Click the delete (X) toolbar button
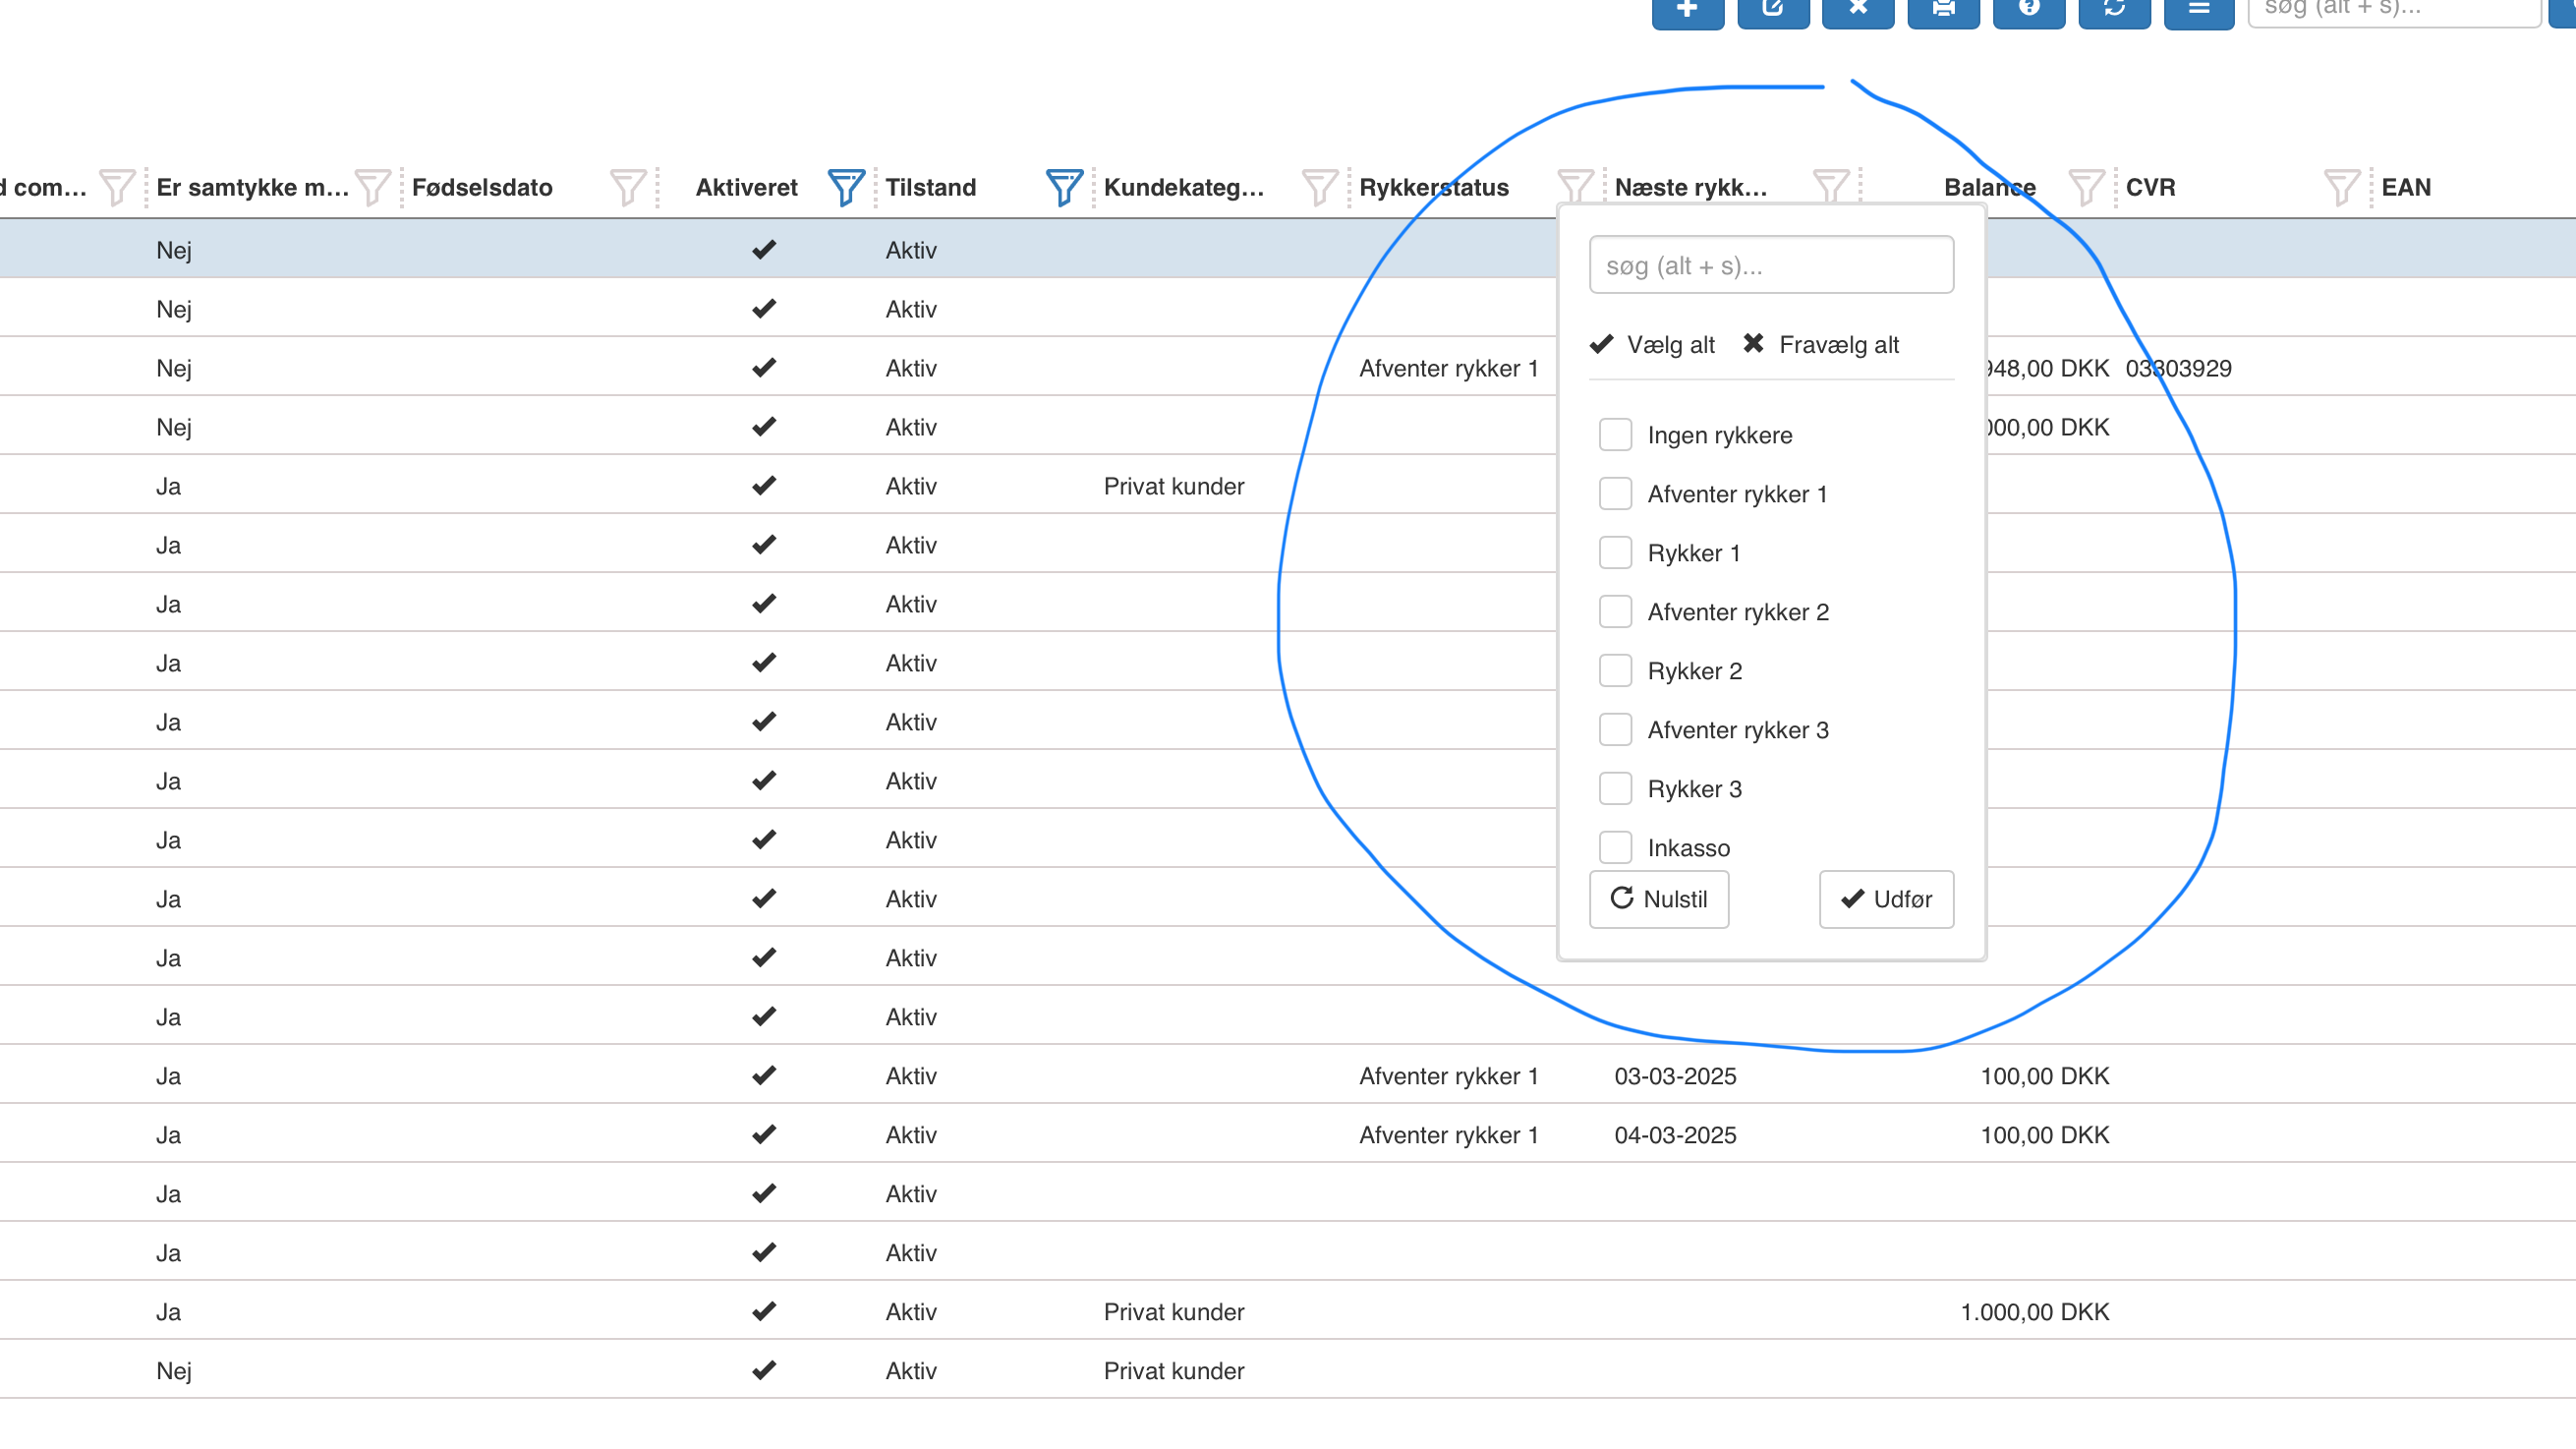This screenshot has width=2576, height=1449. (x=1857, y=10)
